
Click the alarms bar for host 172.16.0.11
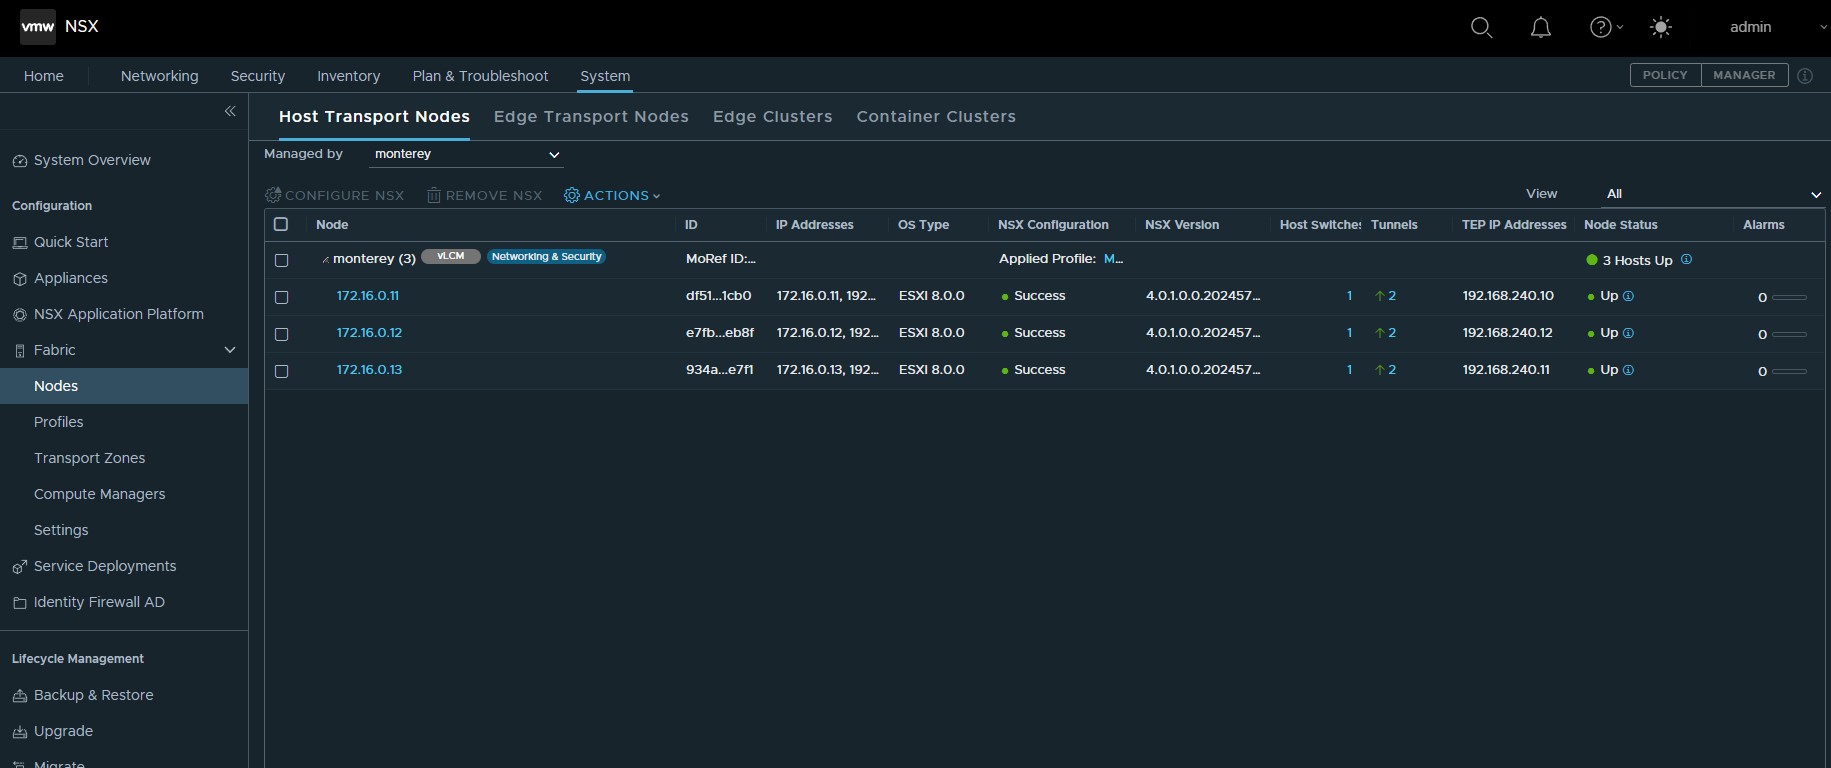tap(1788, 297)
